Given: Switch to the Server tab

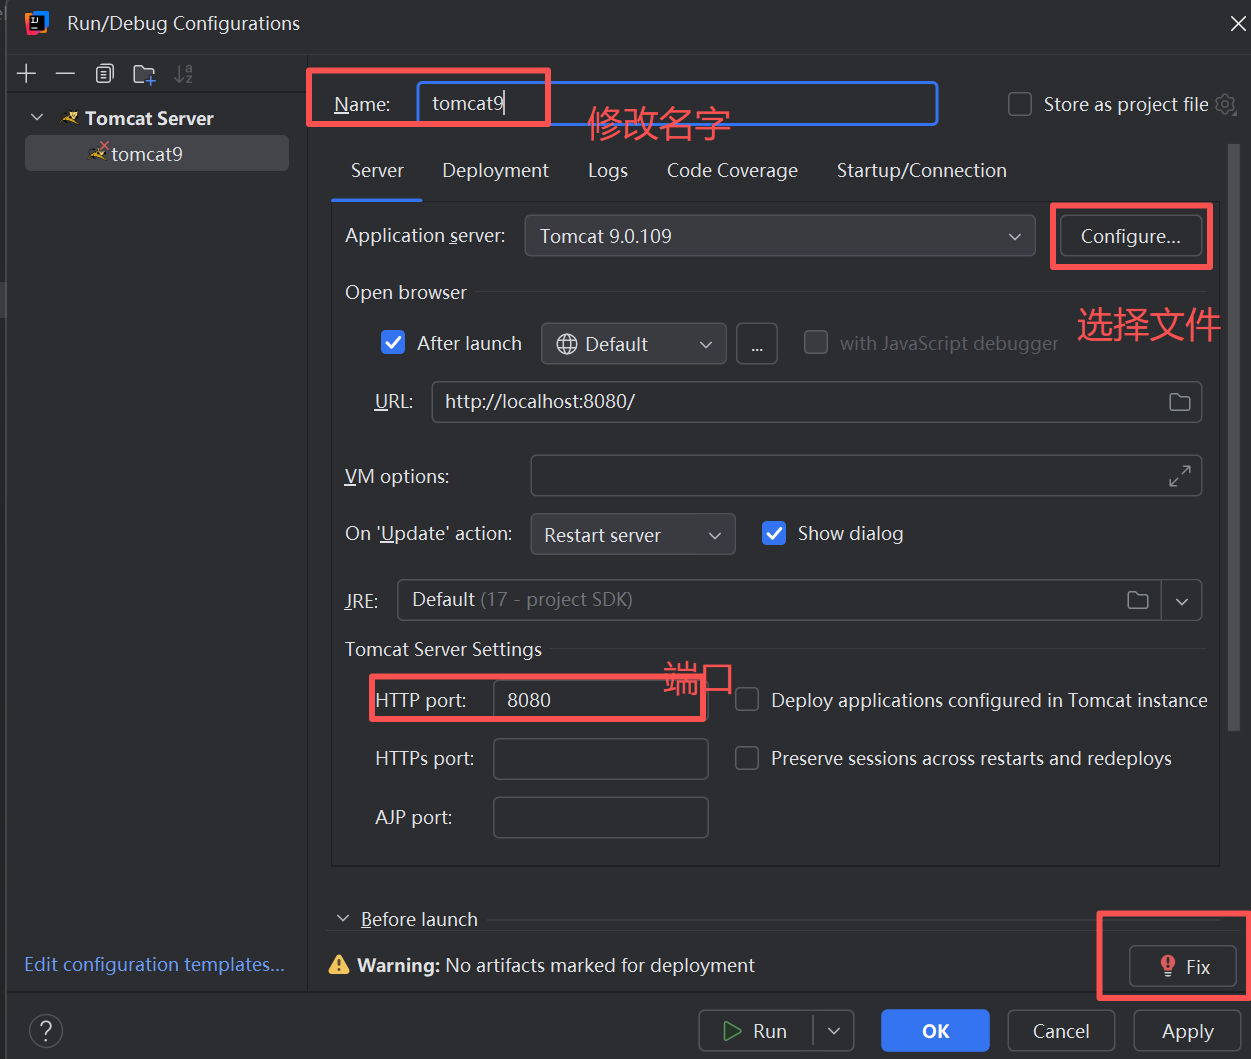Looking at the screenshot, I should [377, 170].
